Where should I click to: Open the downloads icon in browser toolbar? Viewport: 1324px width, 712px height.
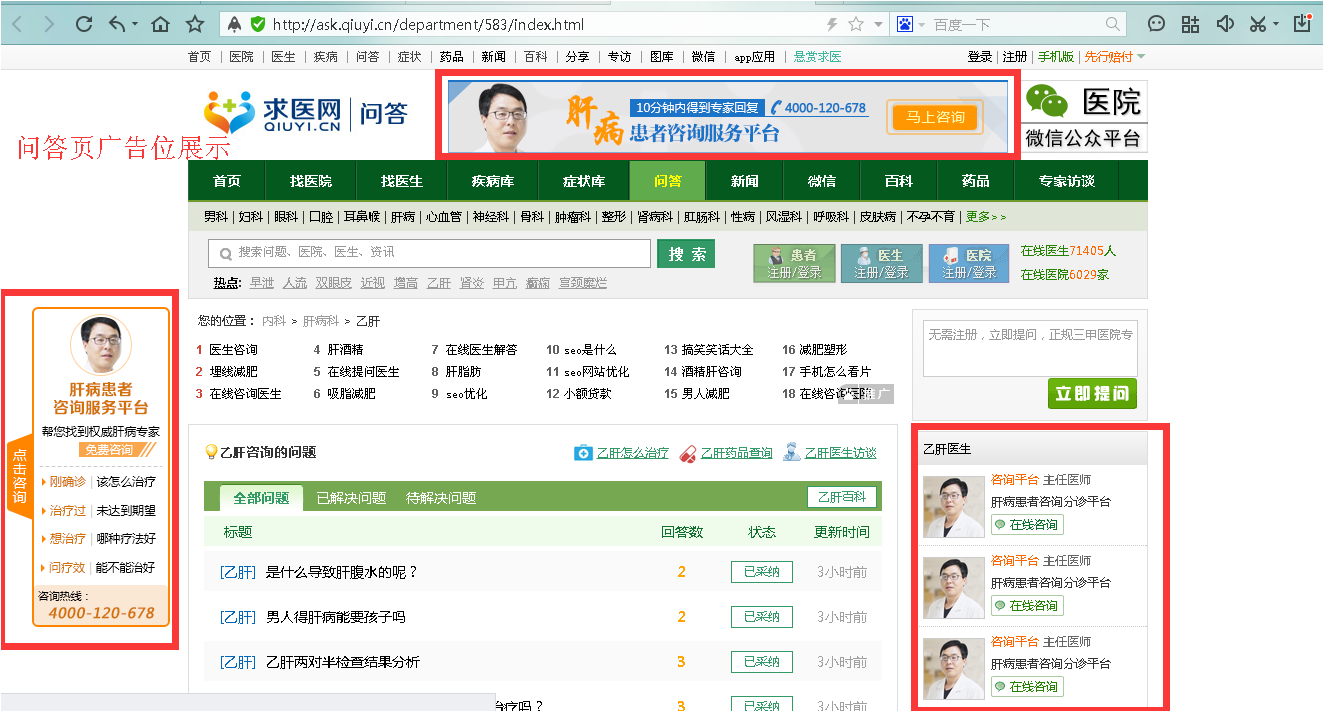click(1302, 24)
